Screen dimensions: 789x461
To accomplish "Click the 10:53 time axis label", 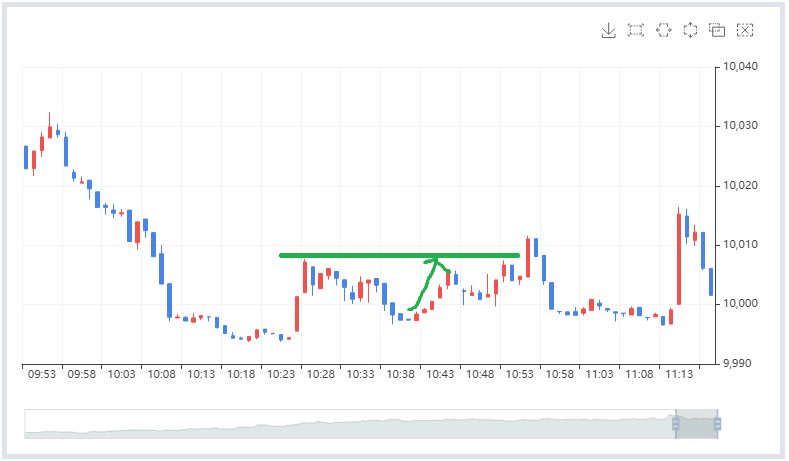I will click(520, 374).
